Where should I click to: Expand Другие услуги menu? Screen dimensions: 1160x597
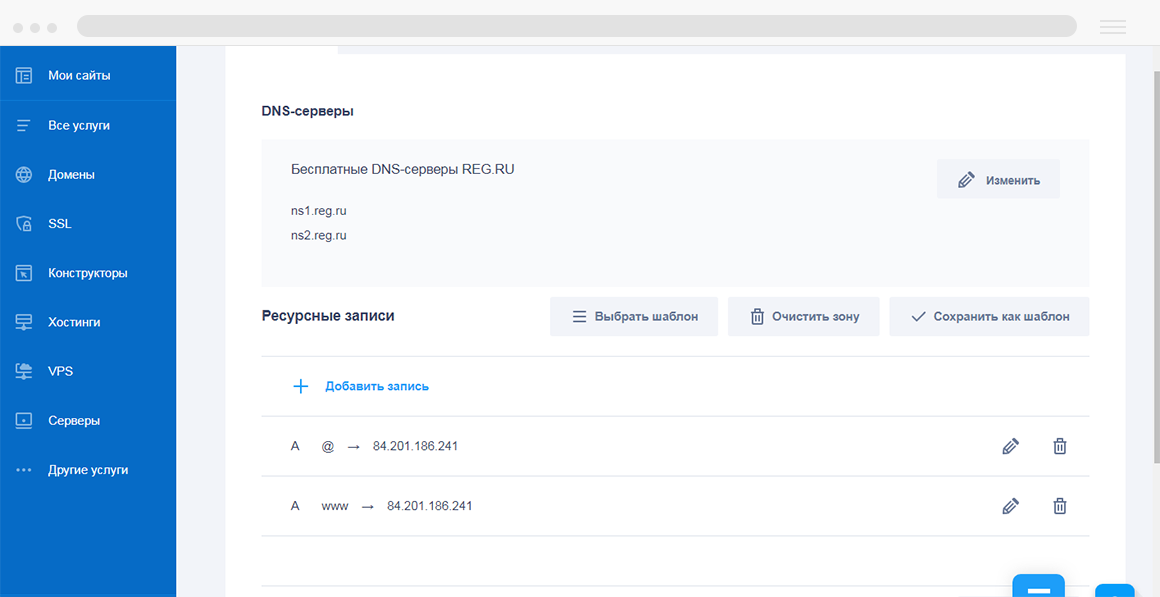[x=87, y=470]
